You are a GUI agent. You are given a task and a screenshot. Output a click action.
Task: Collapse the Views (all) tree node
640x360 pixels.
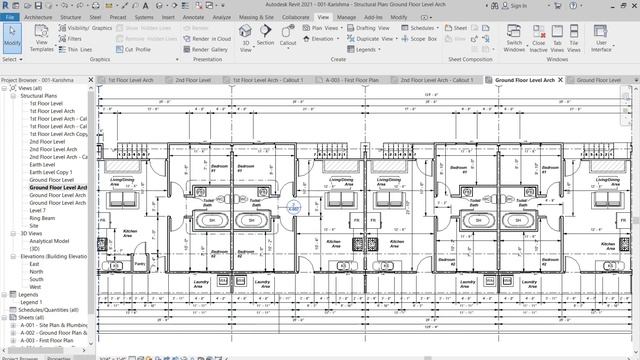point(4,88)
